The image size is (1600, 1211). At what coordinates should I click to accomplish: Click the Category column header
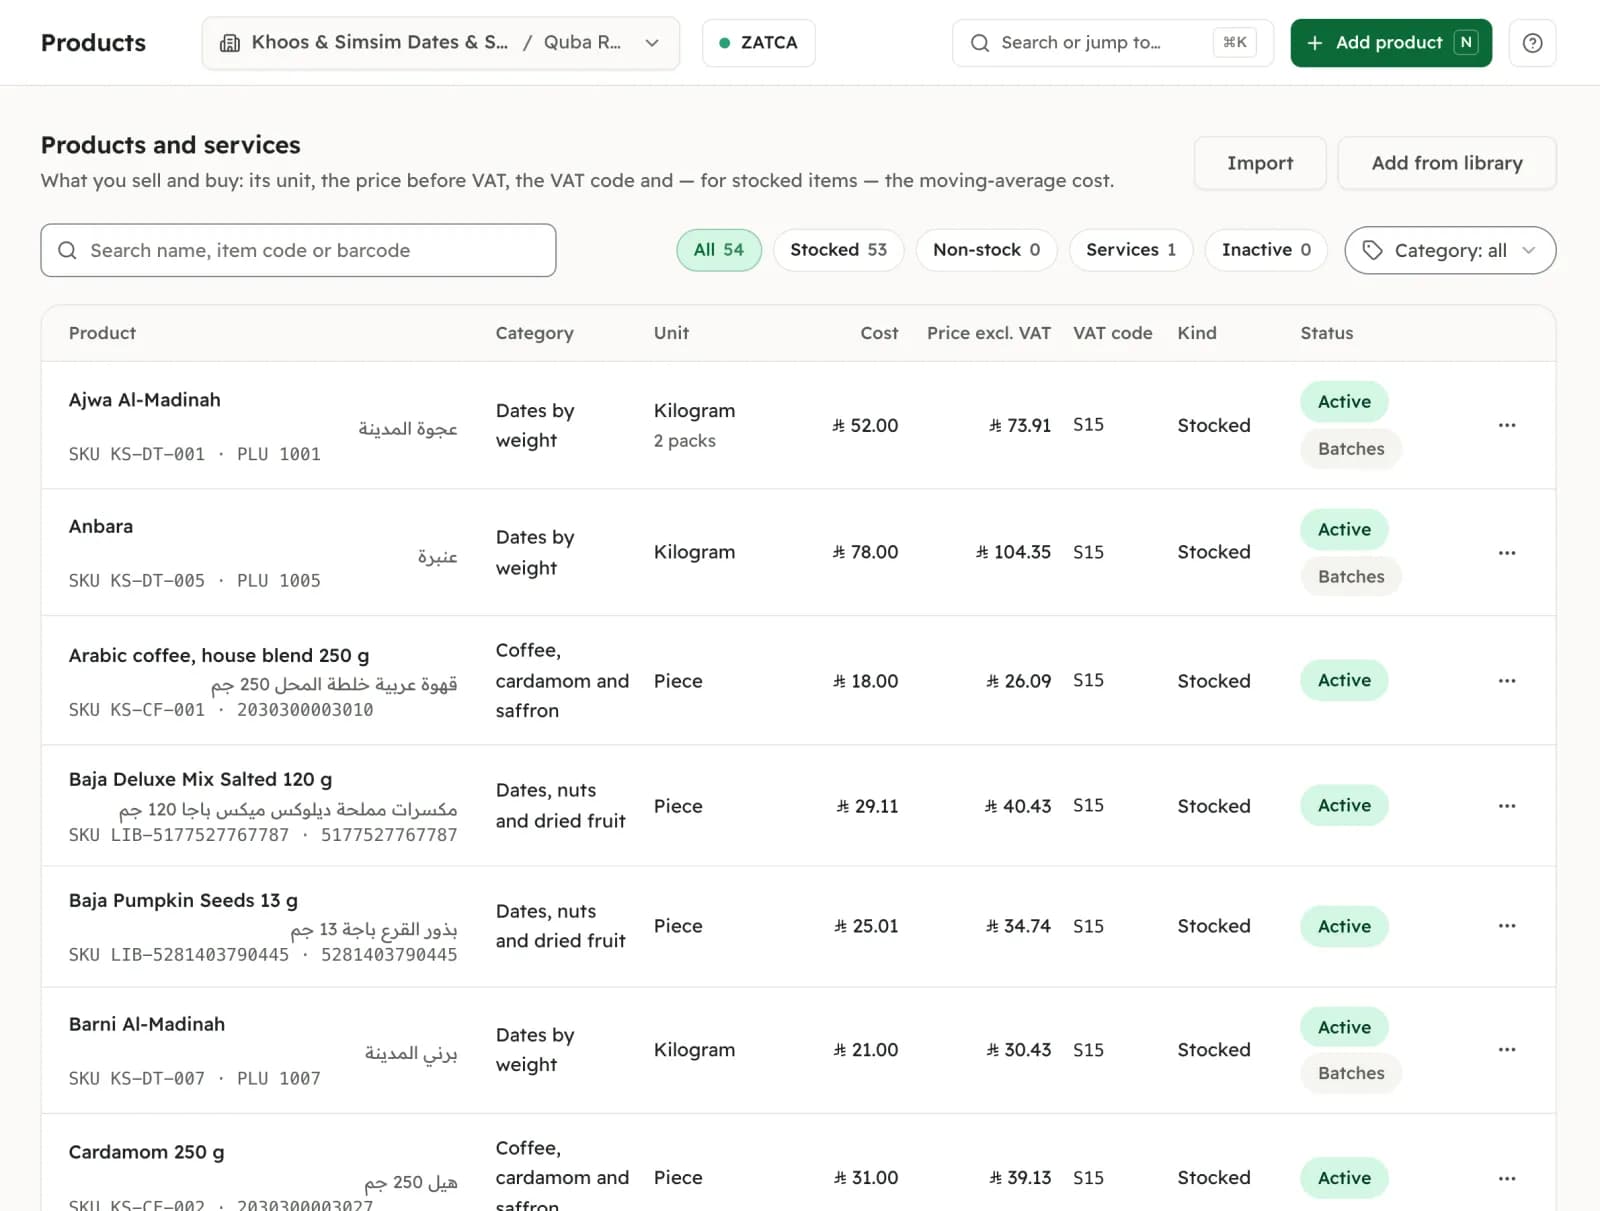point(534,333)
